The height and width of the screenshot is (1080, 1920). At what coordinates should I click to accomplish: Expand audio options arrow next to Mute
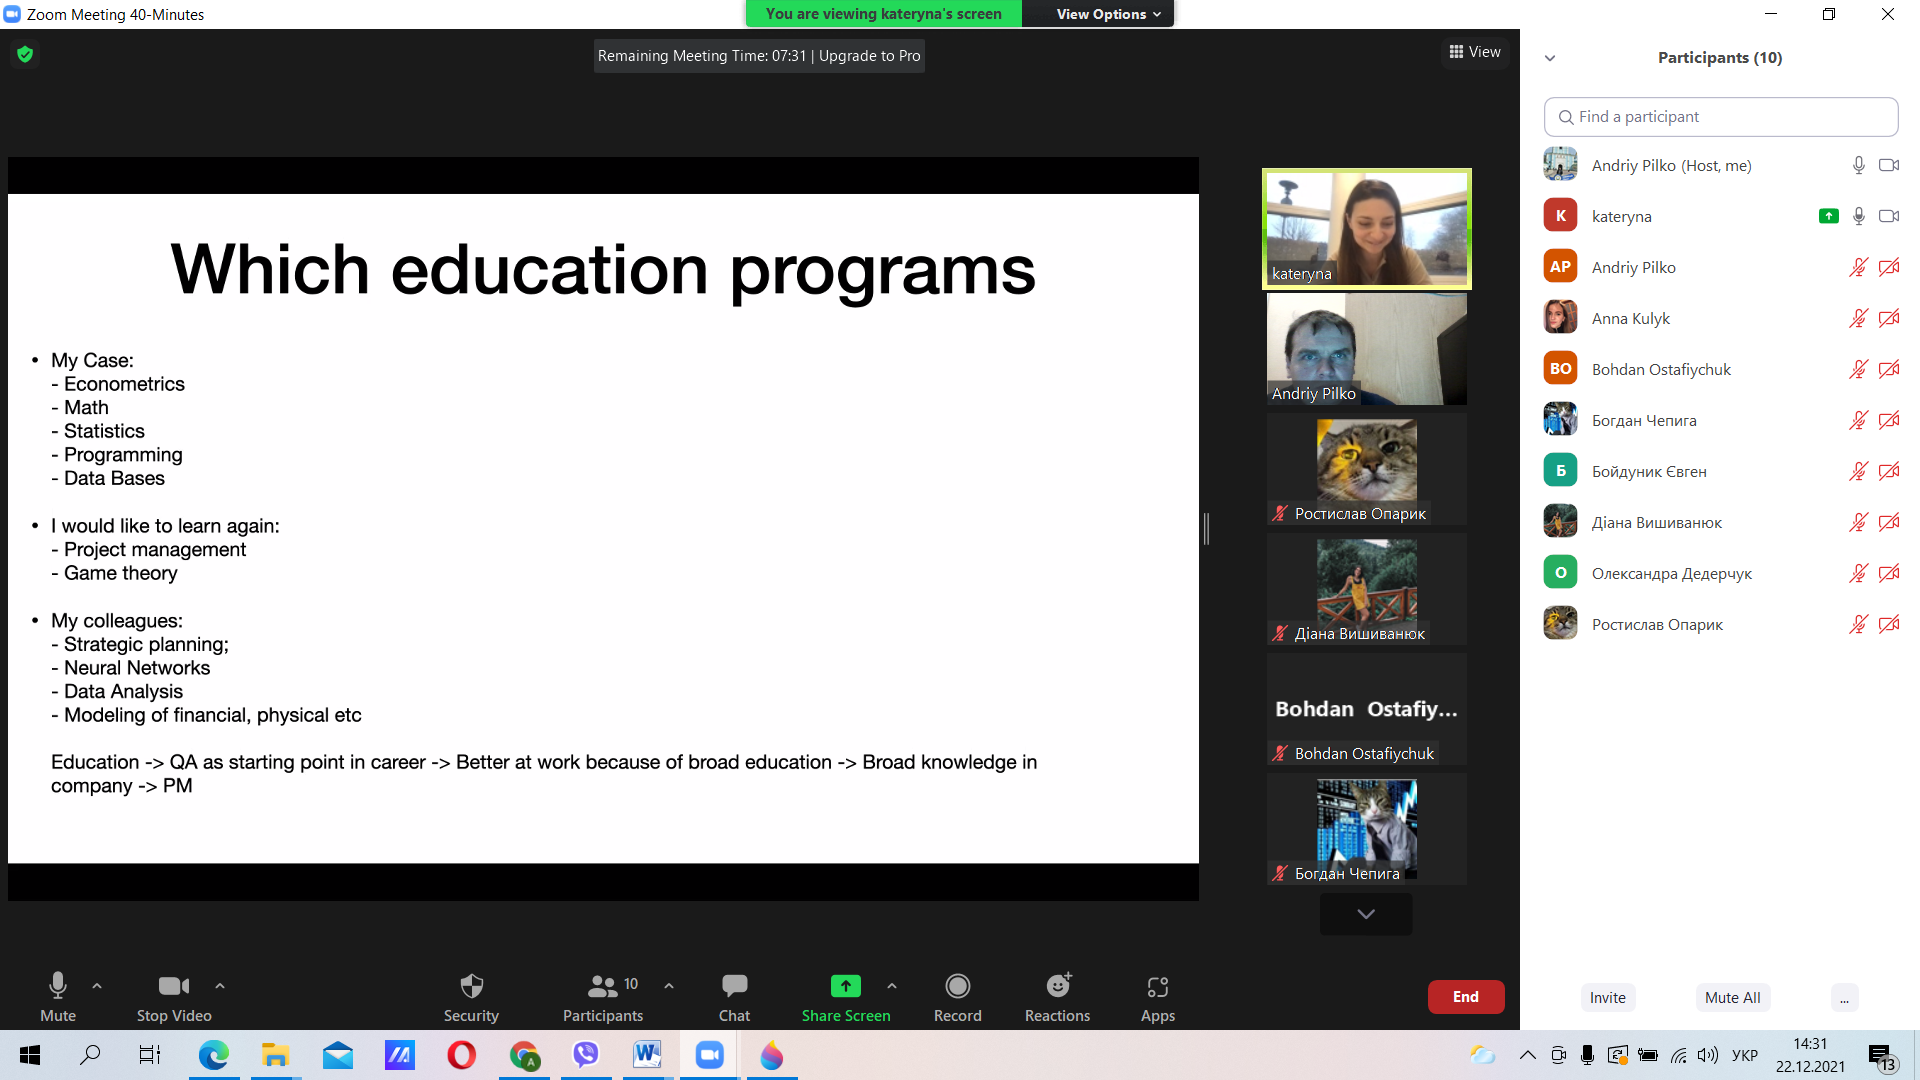tap(97, 986)
